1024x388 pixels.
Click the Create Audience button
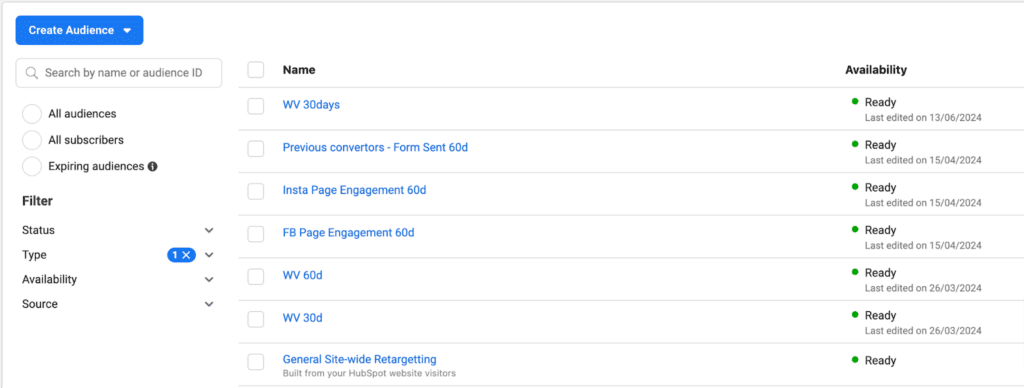click(80, 31)
